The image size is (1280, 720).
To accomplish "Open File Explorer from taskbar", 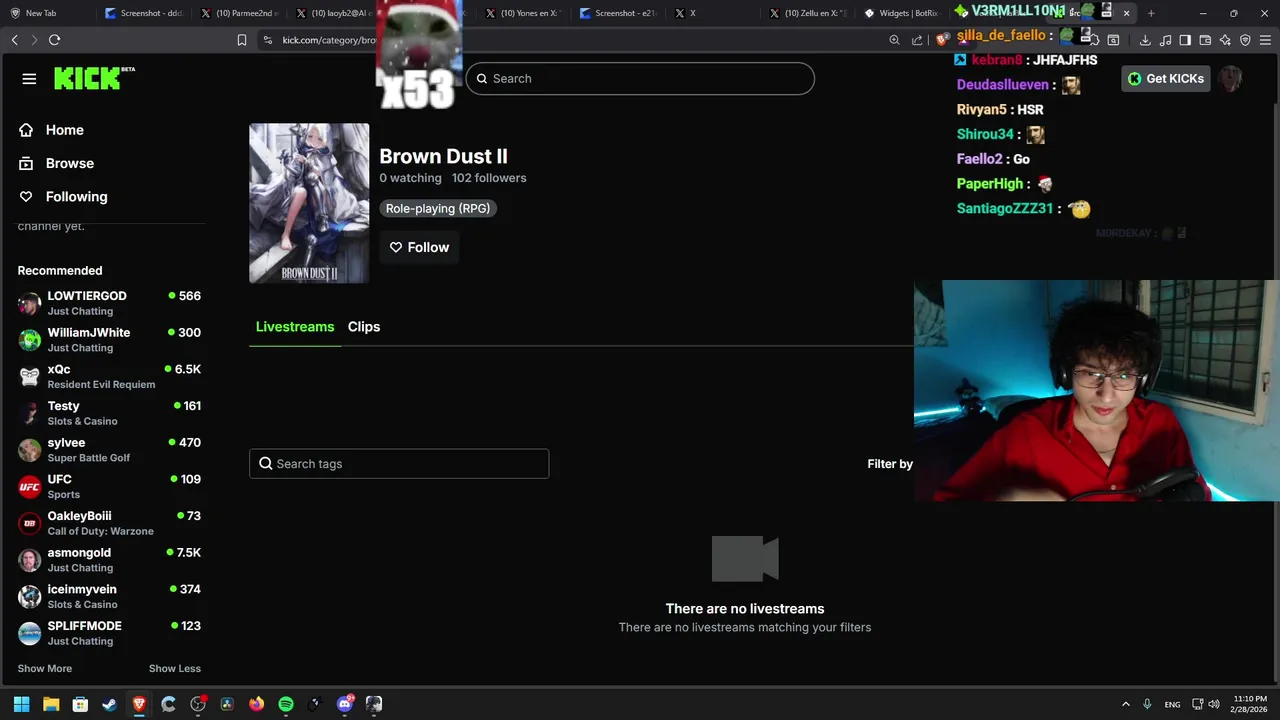I will click(51, 704).
